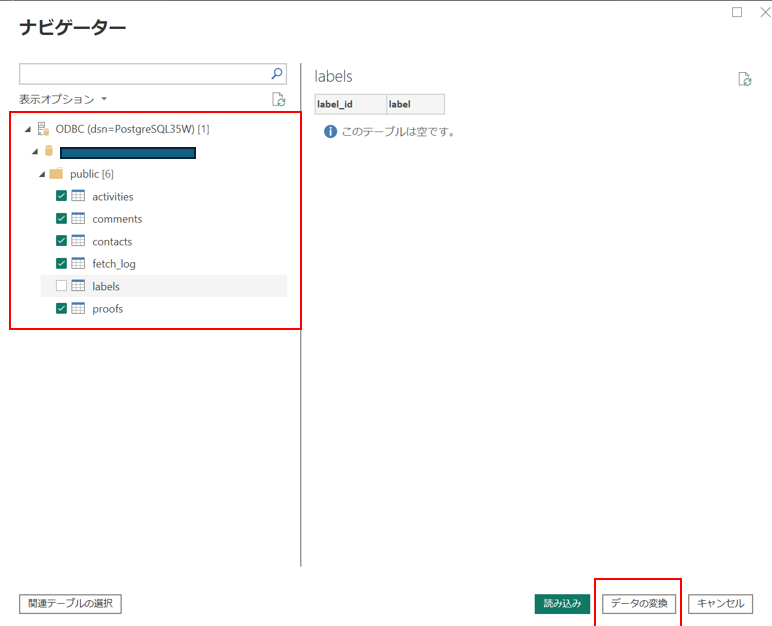This screenshot has height=626, width=772.
Task: Select the contacts table item
Action: coord(112,241)
